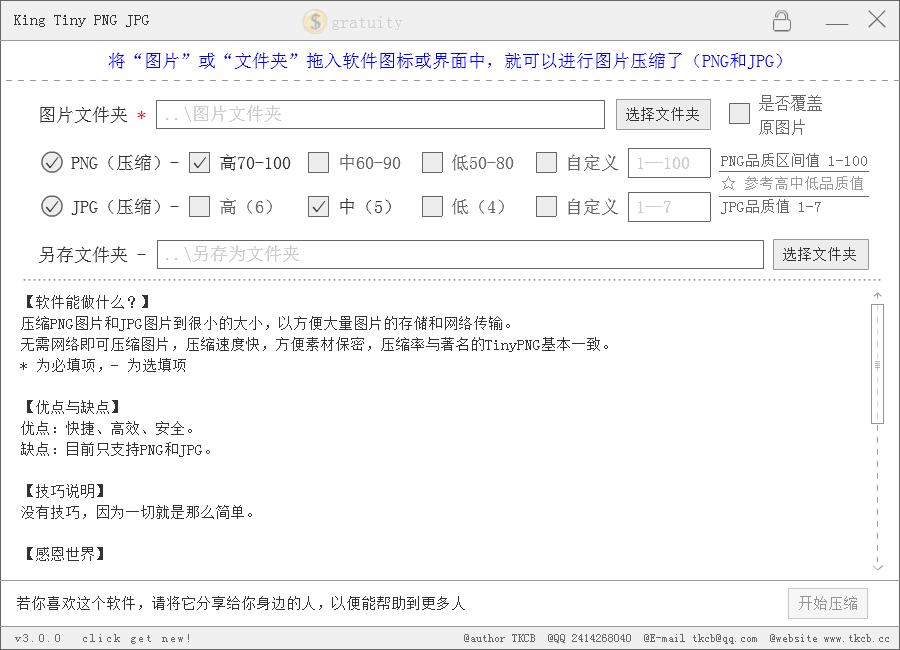Check the 低50-80 PNG quality checkbox
The height and width of the screenshot is (650, 900).
point(432,162)
